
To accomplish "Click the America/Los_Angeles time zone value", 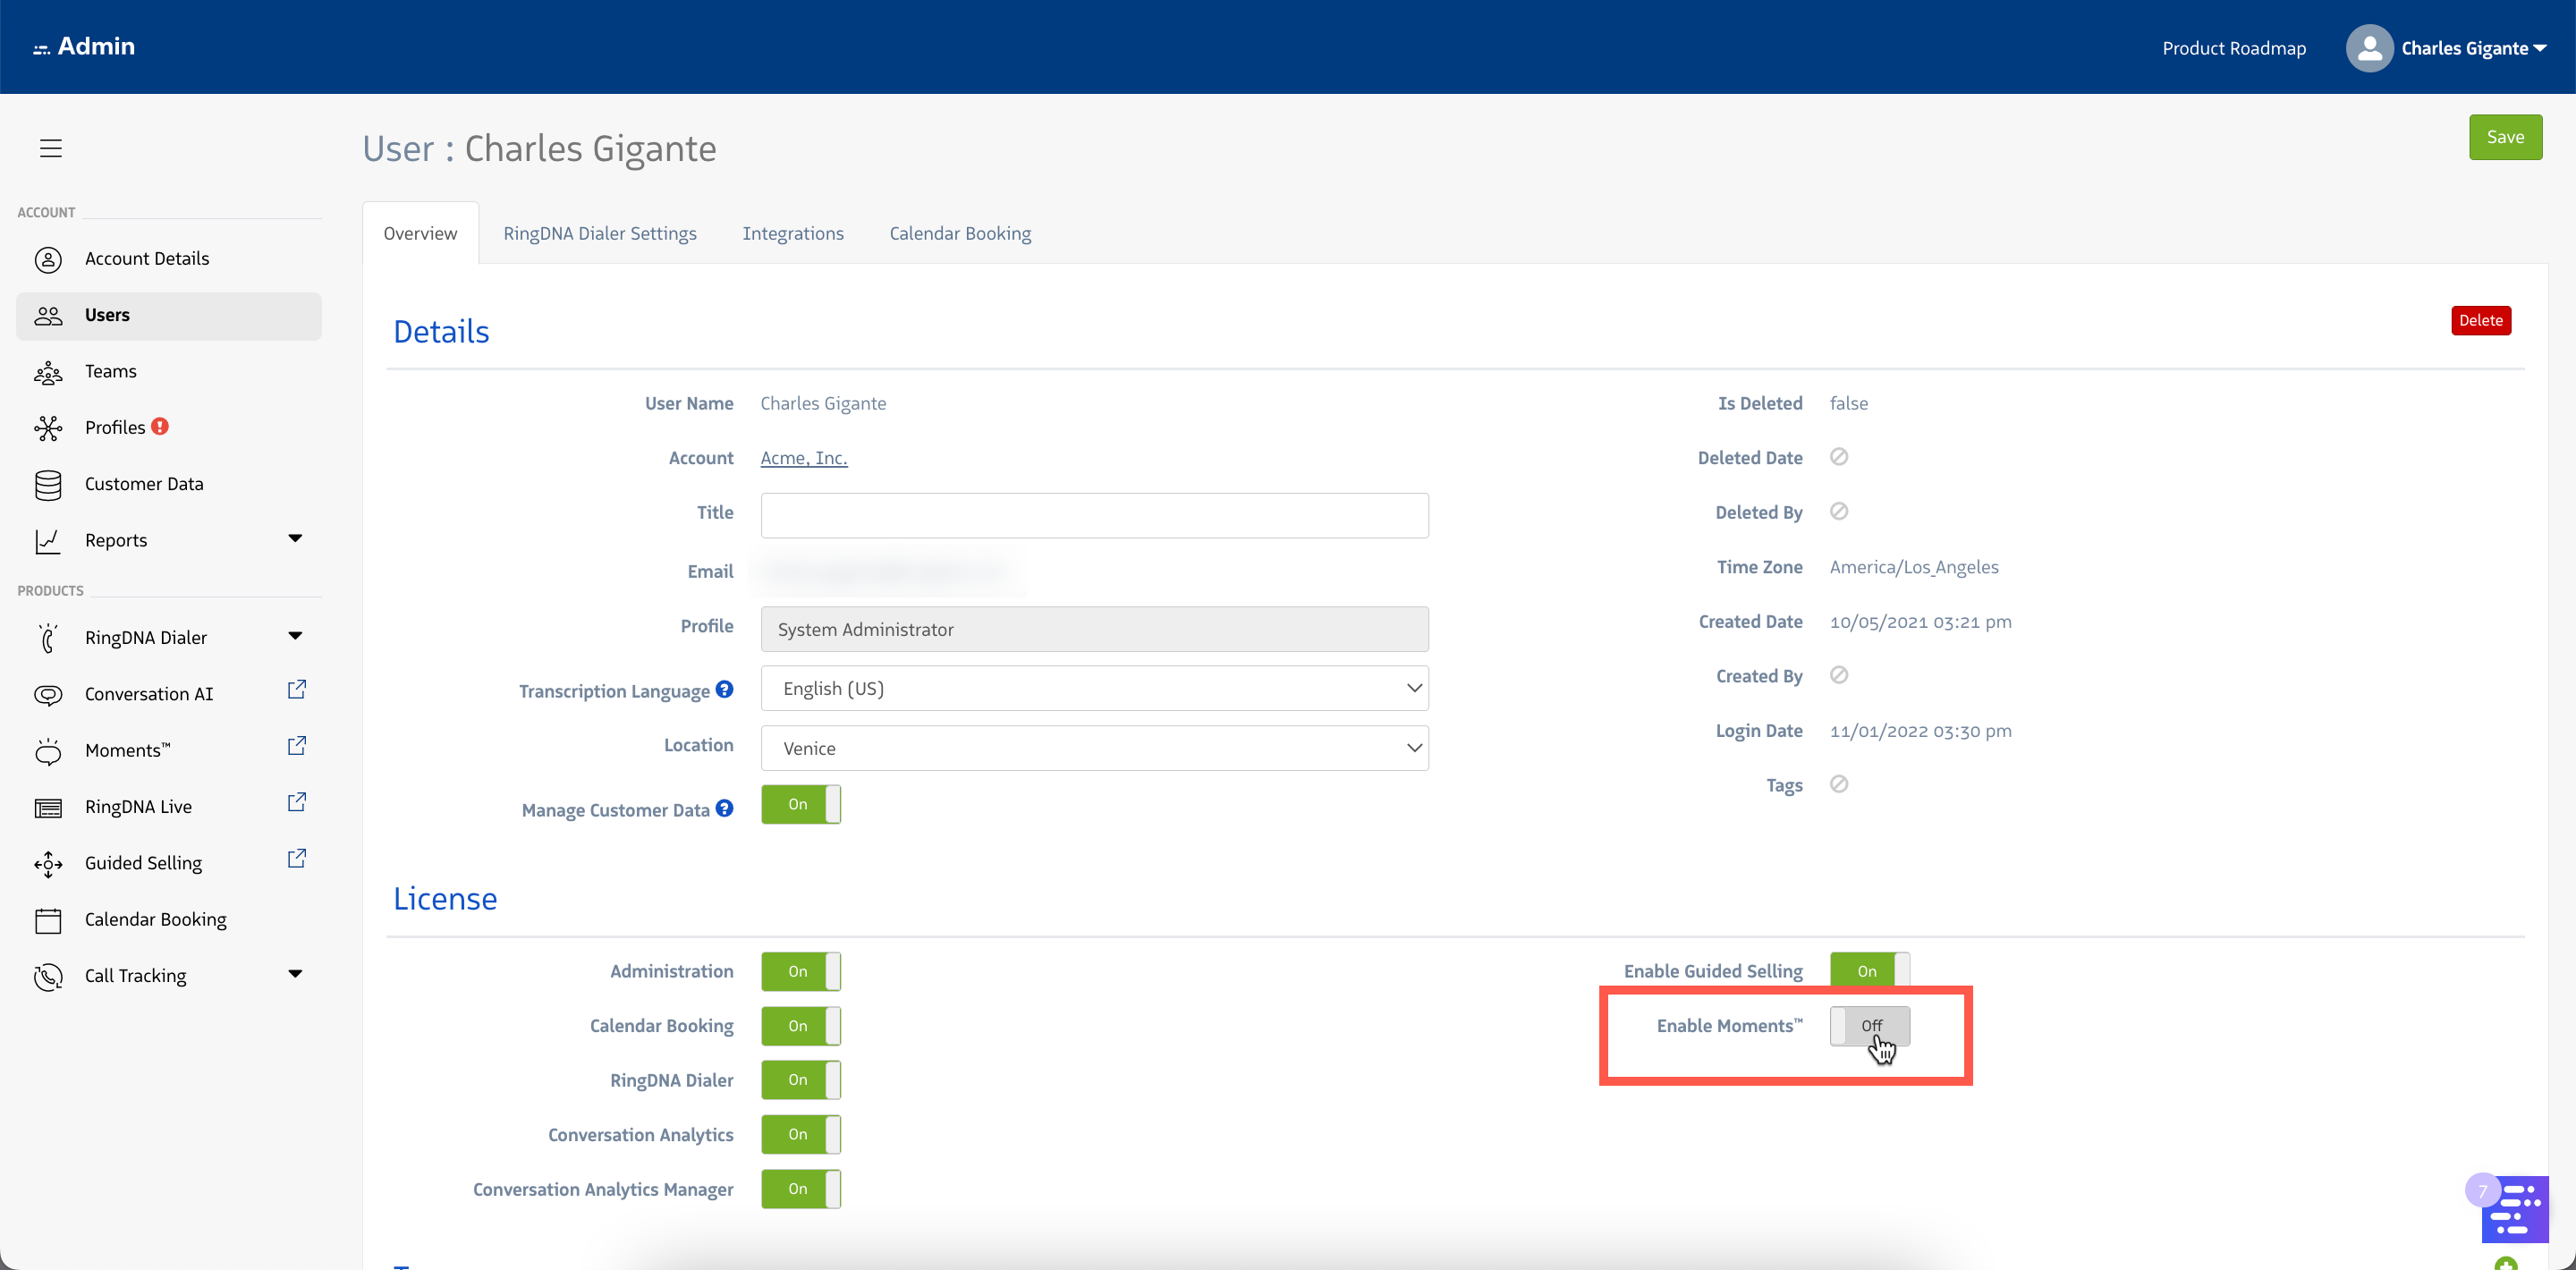I will [1913, 567].
